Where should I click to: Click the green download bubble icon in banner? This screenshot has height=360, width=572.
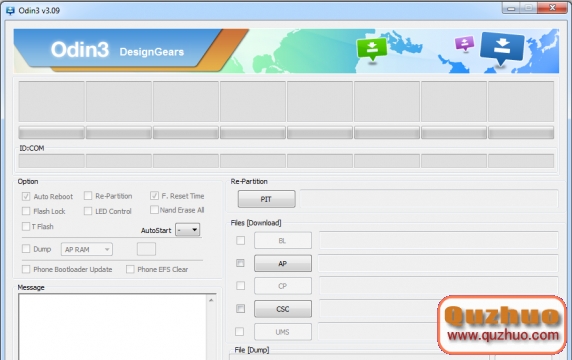pos(372,50)
